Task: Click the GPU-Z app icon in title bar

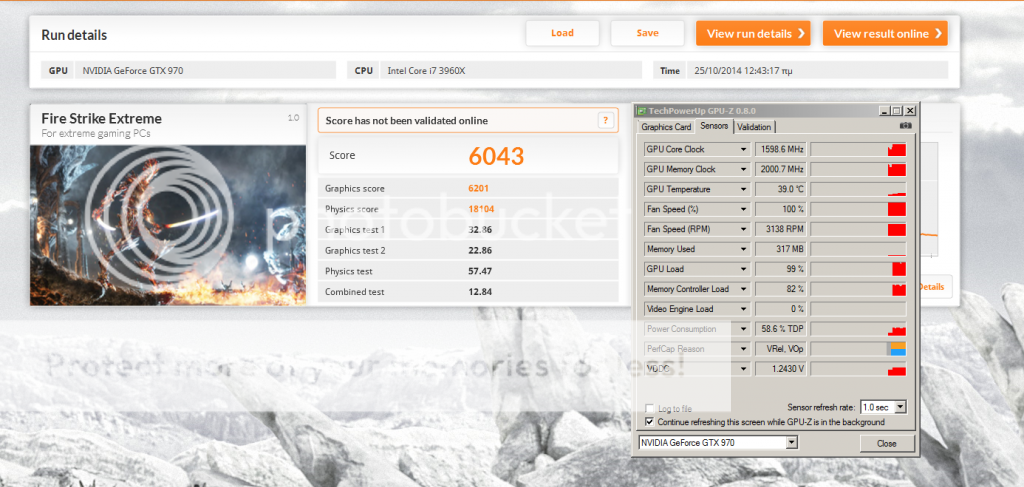Action: click(x=642, y=110)
